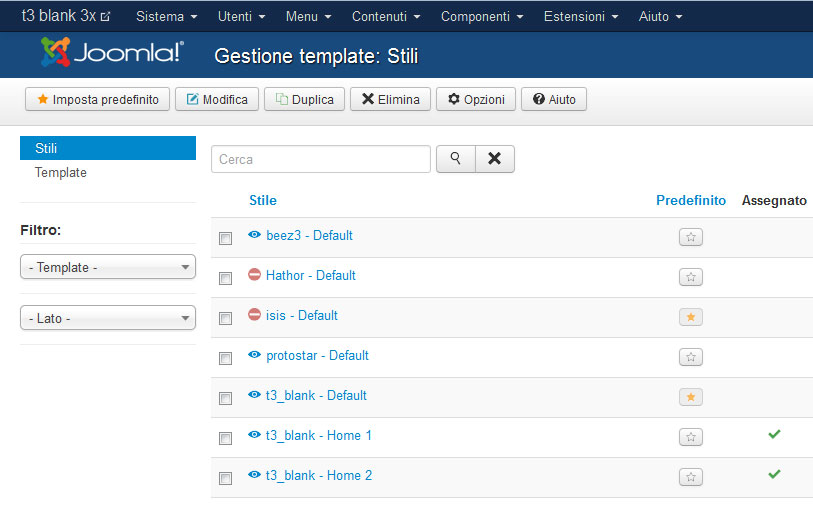Open the t3_blank - Default style

tap(316, 395)
